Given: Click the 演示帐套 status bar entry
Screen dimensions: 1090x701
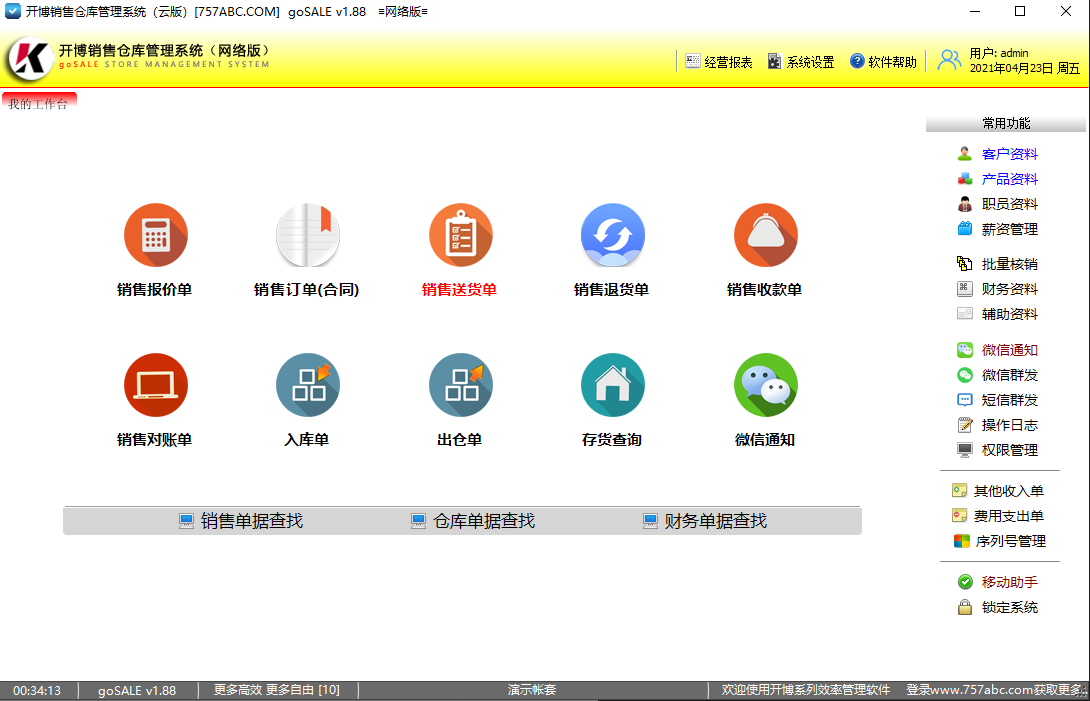Looking at the screenshot, I should pyautogui.click(x=532, y=690).
